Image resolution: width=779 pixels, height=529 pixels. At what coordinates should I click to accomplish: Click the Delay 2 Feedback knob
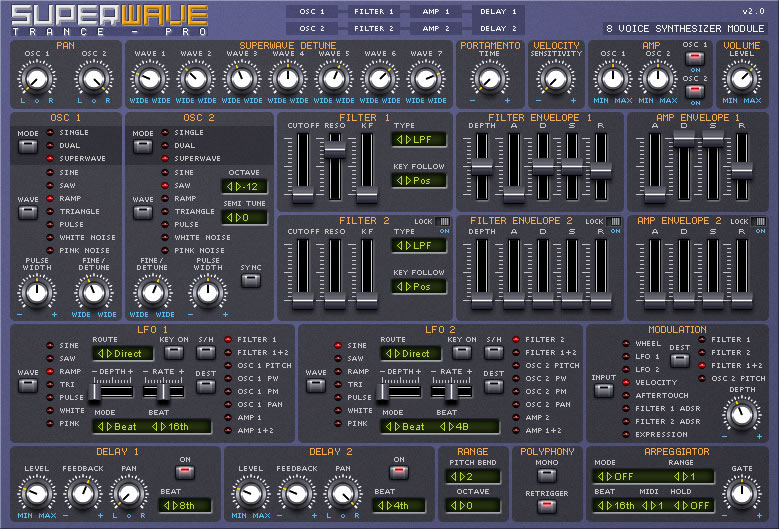(x=297, y=493)
